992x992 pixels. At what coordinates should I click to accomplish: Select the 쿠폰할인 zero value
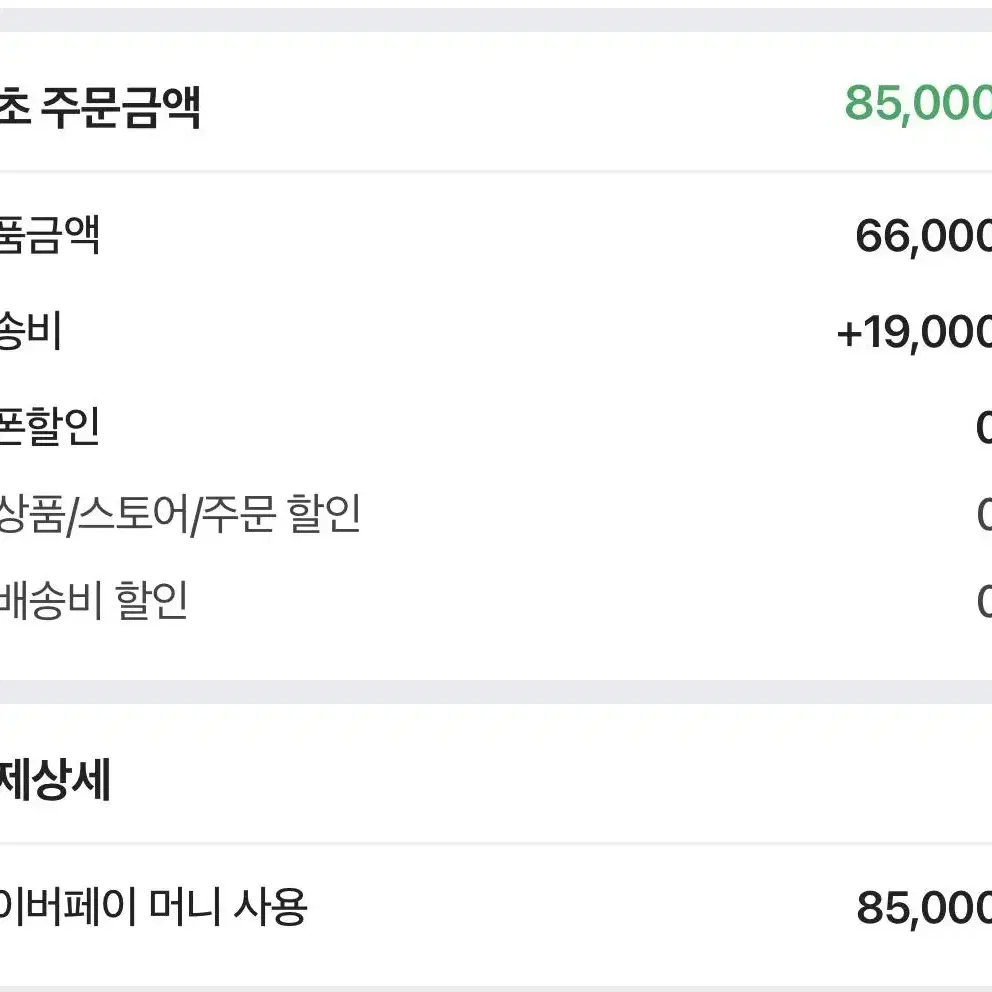[x=984, y=427]
